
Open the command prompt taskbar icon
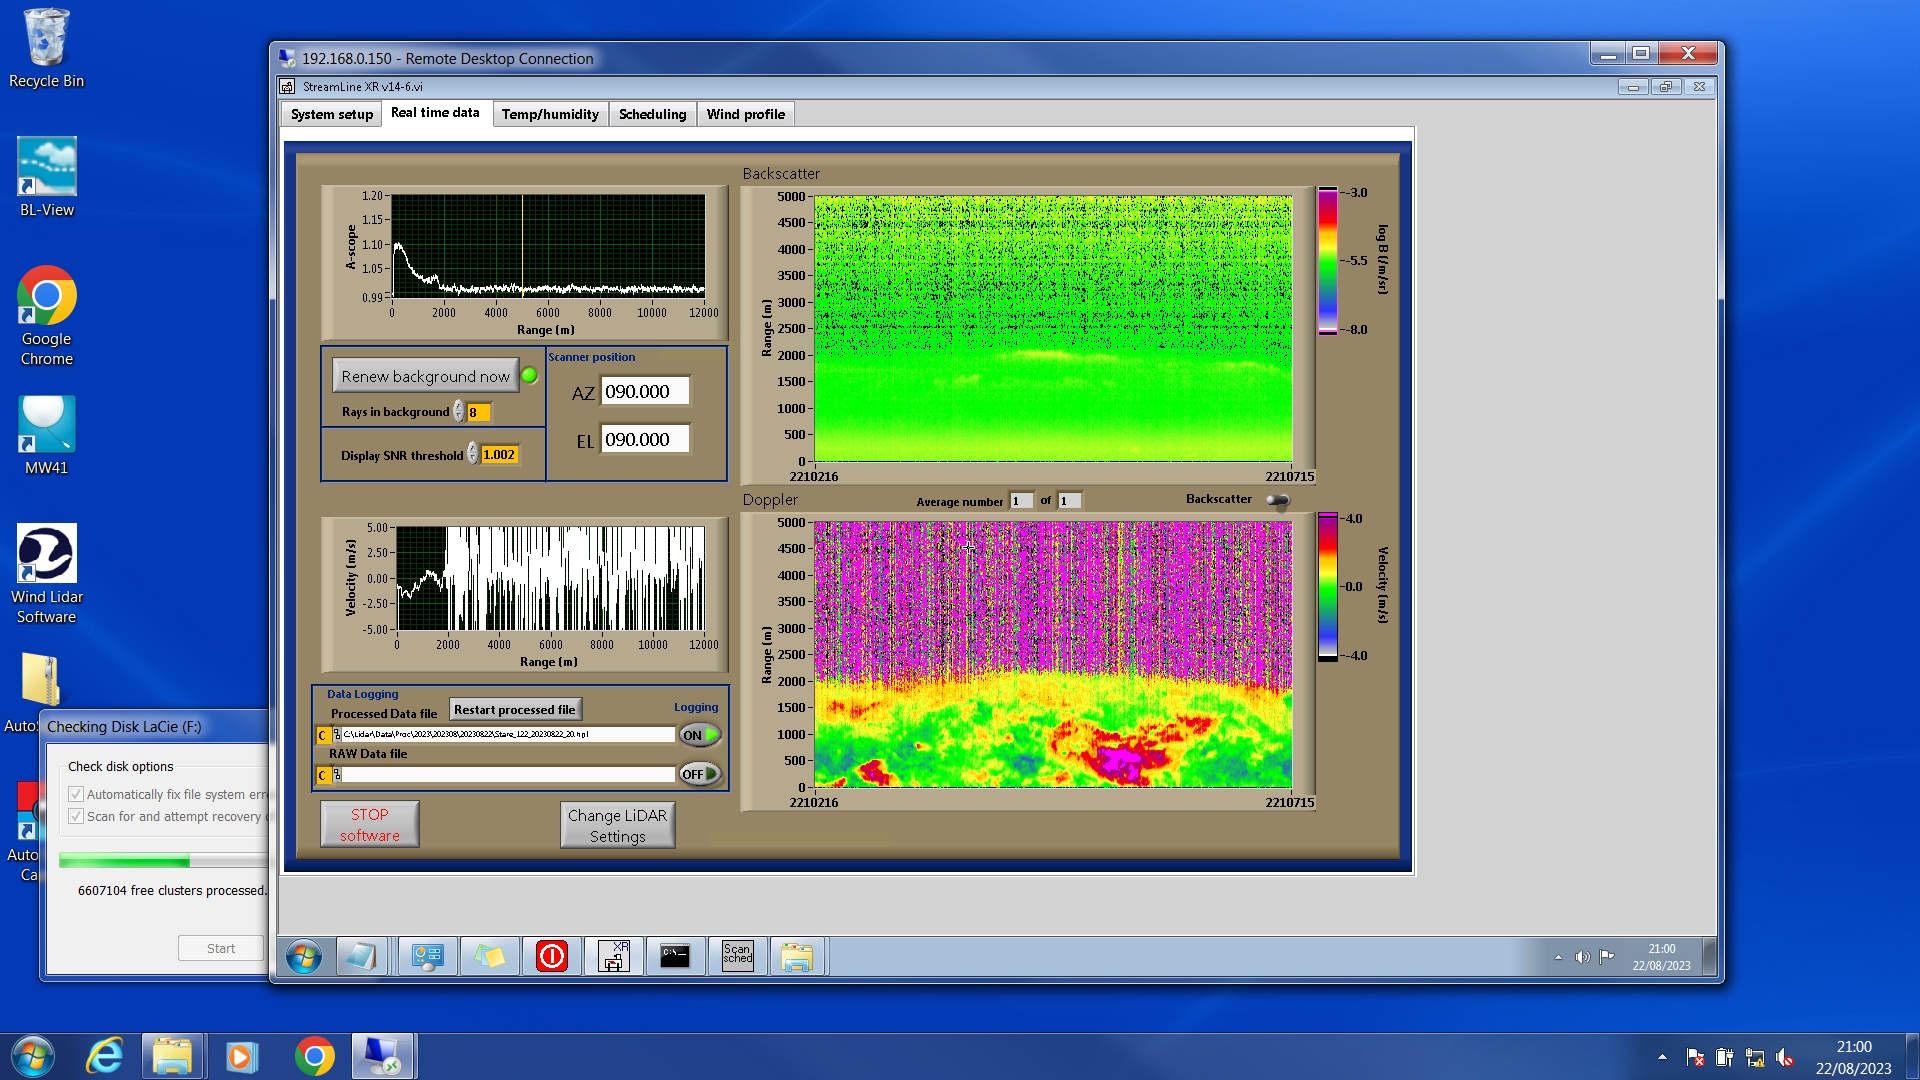click(675, 956)
